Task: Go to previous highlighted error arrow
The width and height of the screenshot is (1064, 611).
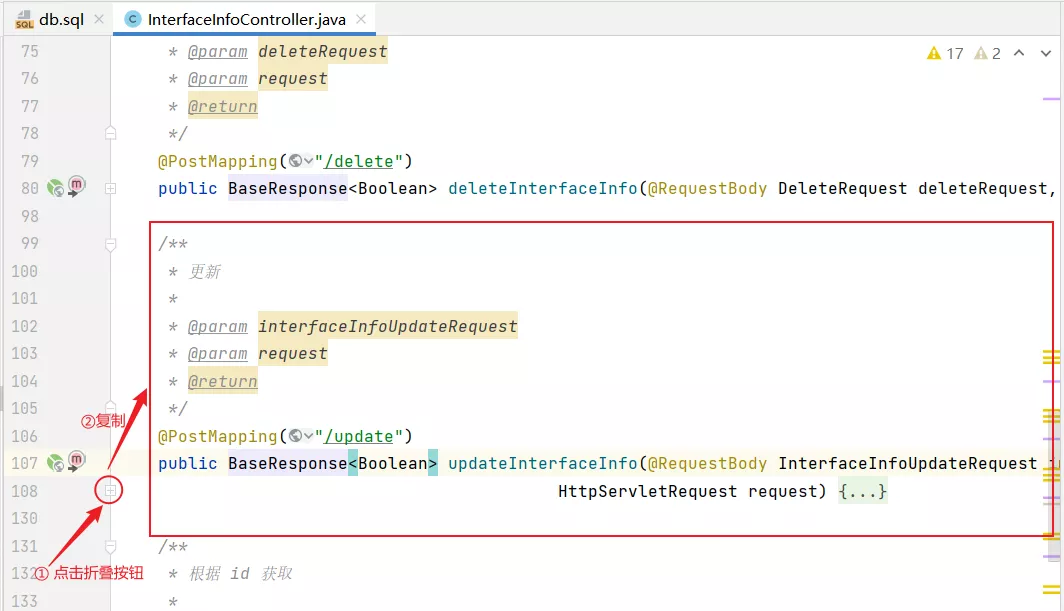Action: point(1019,53)
